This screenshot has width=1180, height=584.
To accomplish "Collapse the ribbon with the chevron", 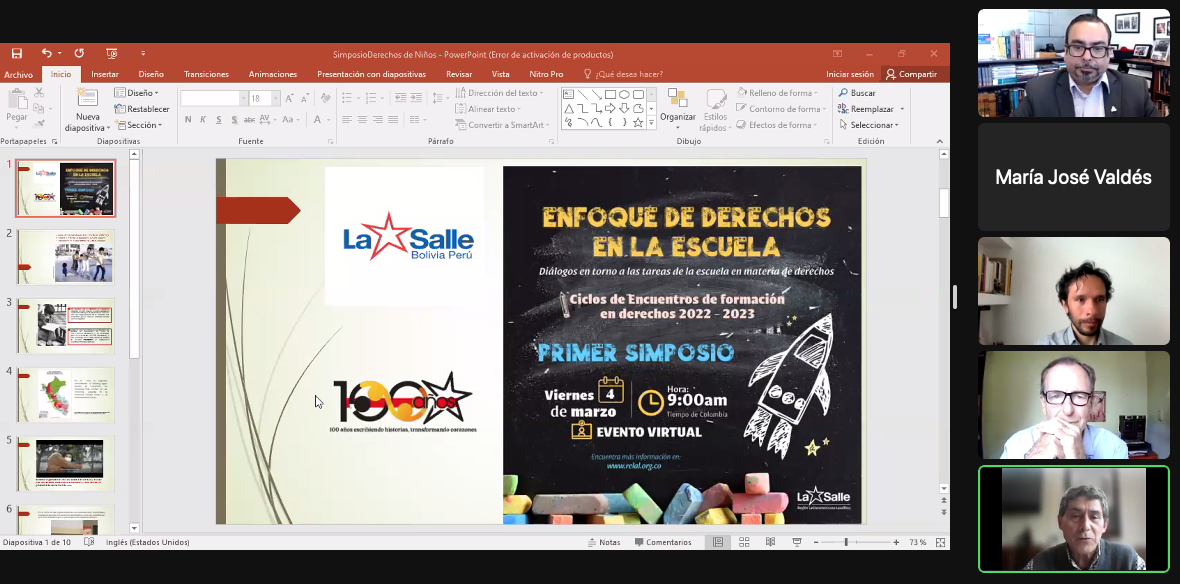I will pos(939,141).
